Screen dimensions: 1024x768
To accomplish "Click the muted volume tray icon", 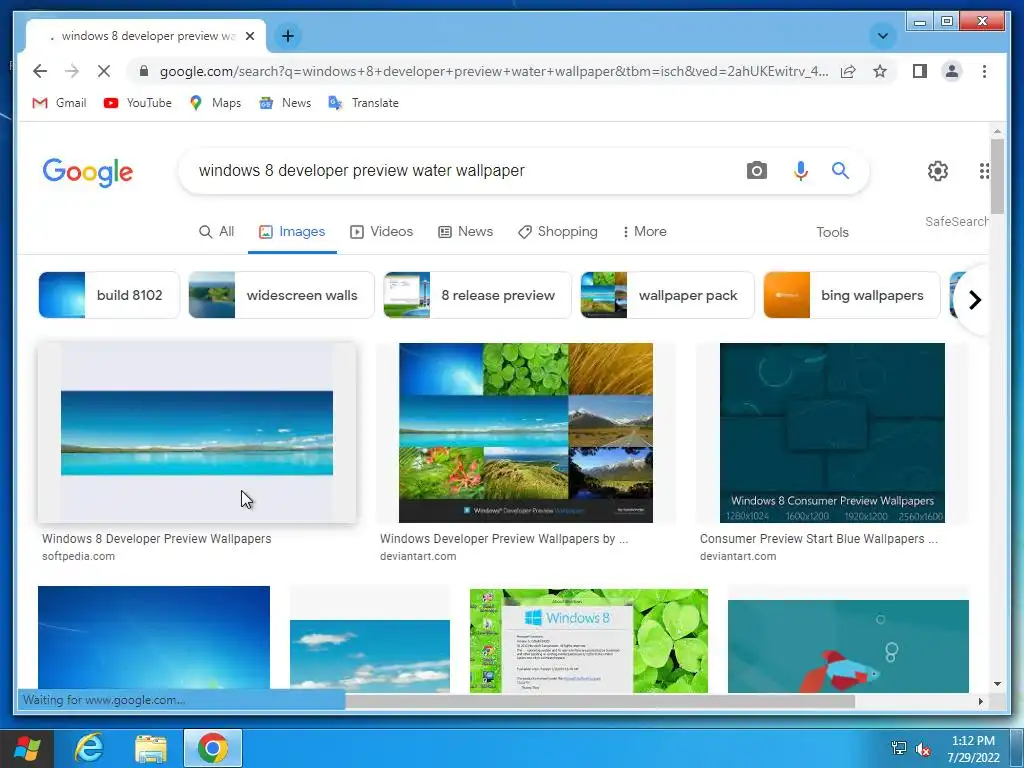I will pyautogui.click(x=923, y=748).
